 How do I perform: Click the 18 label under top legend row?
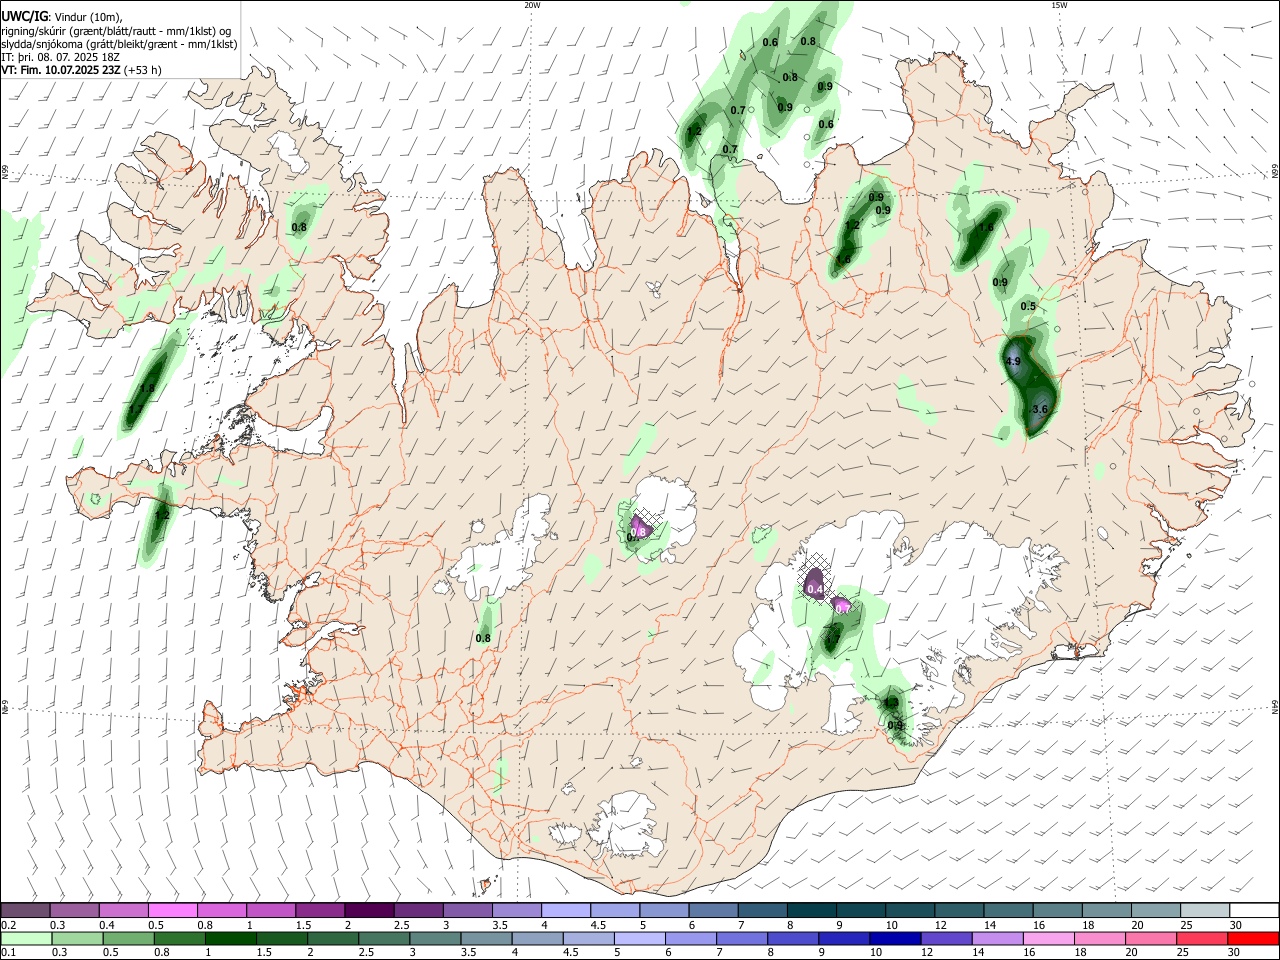1089,925
